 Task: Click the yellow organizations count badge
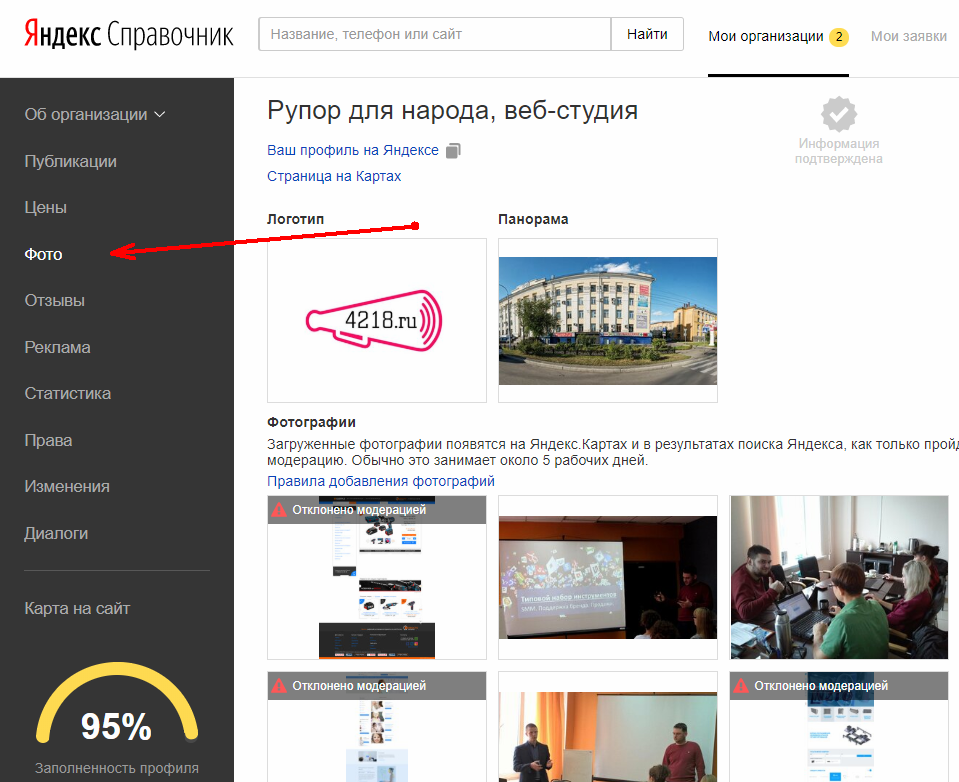coord(839,37)
